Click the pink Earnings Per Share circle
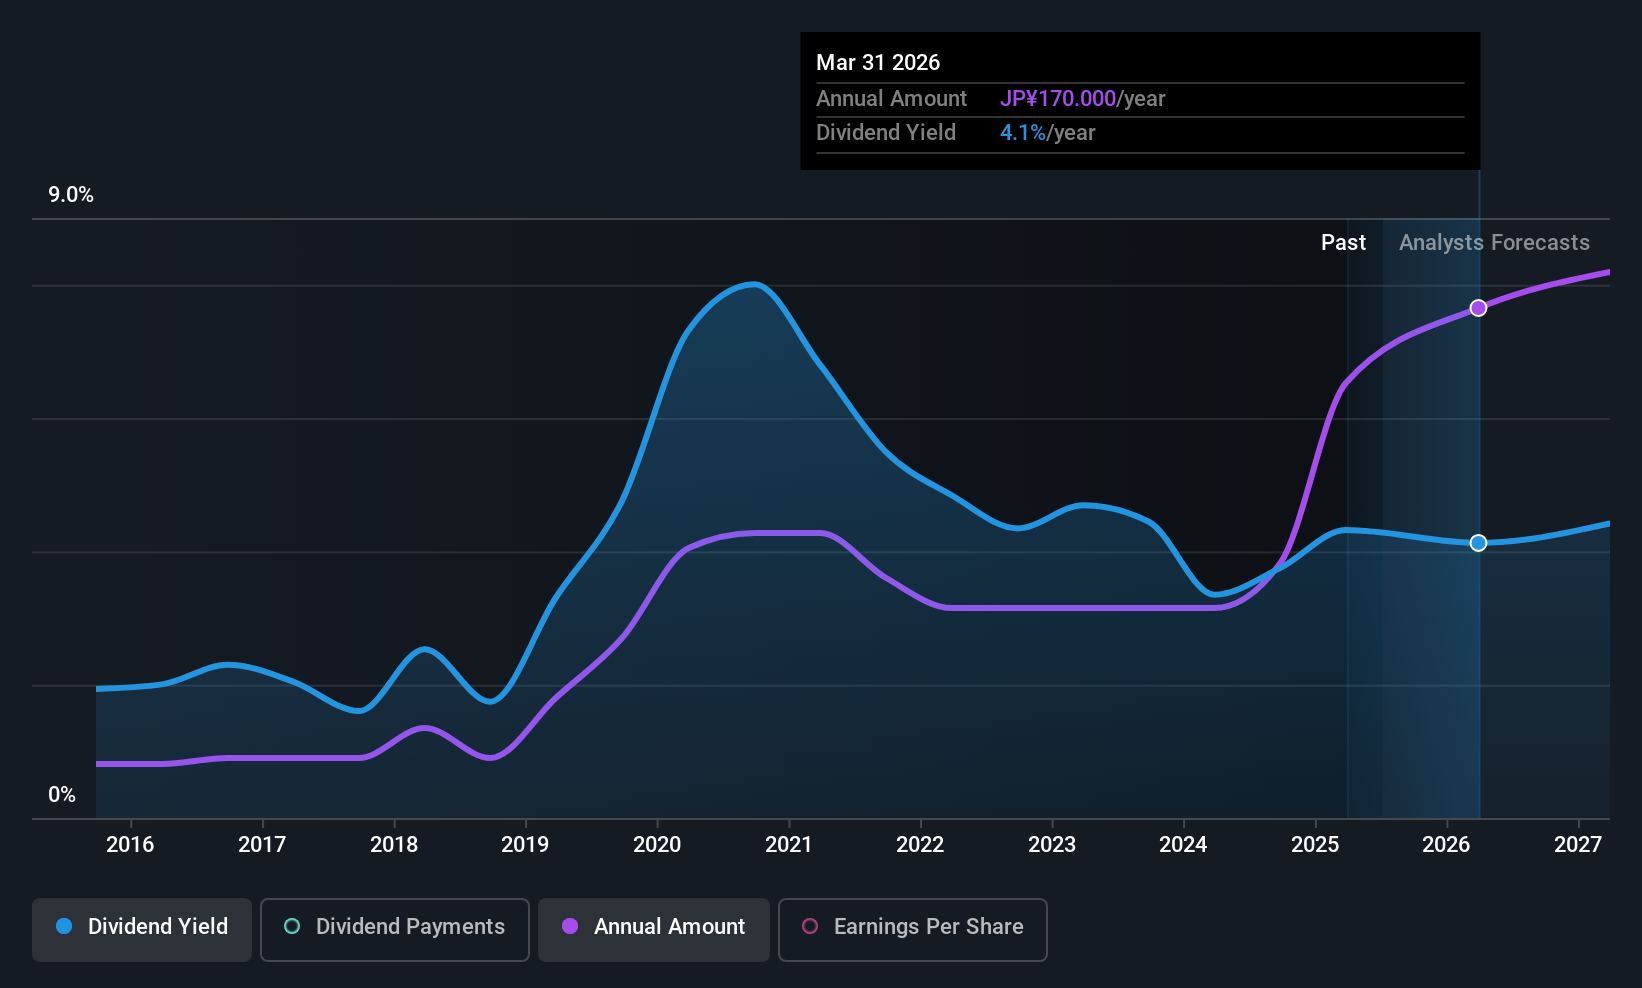Image resolution: width=1642 pixels, height=988 pixels. (810, 926)
